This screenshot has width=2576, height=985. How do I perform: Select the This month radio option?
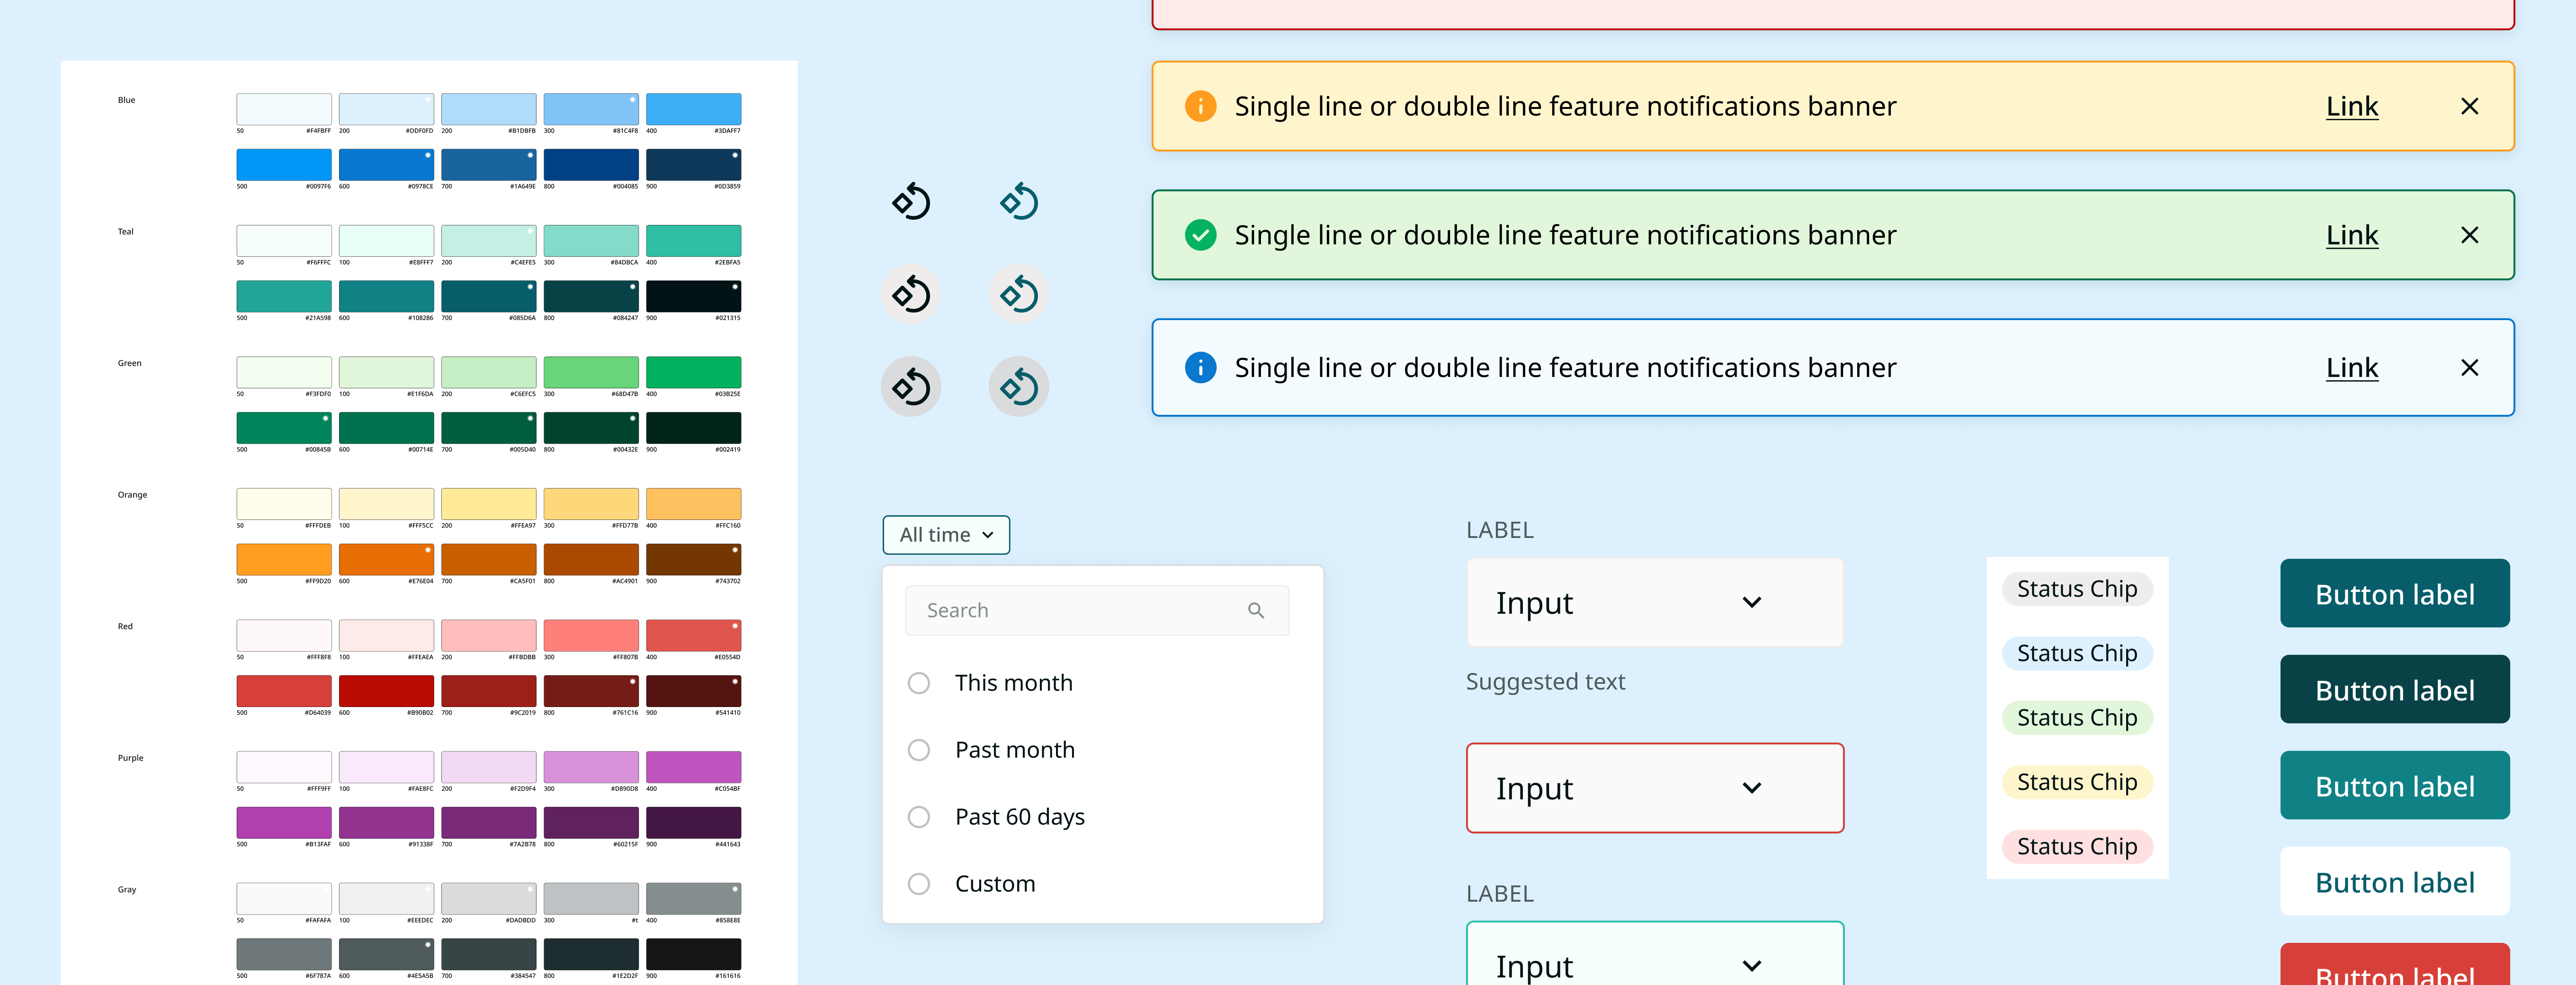coord(919,683)
